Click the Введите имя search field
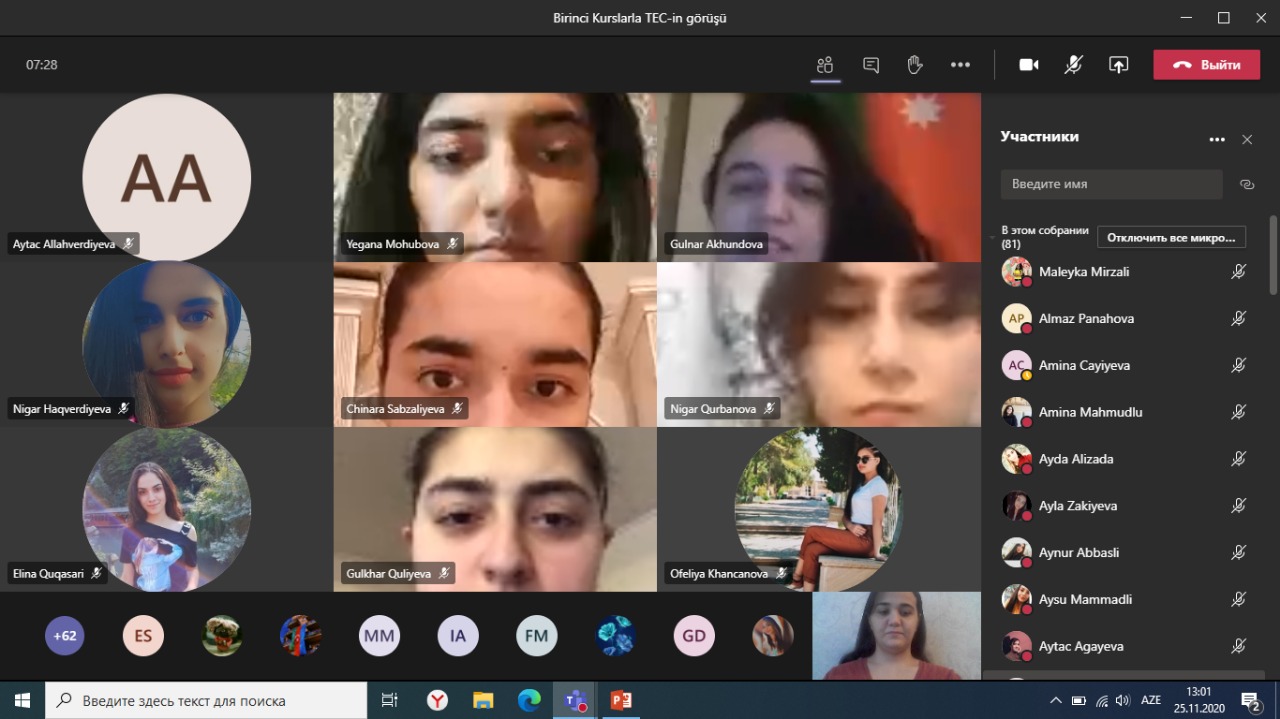This screenshot has width=1280, height=719. (1111, 184)
